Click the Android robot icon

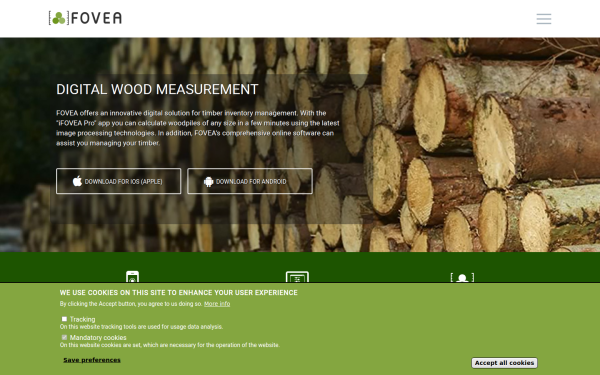pyautogui.click(x=209, y=181)
